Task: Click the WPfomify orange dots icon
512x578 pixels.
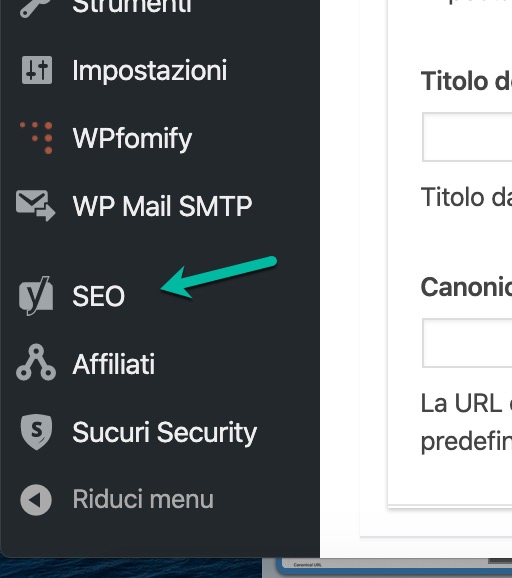Action: 36,137
